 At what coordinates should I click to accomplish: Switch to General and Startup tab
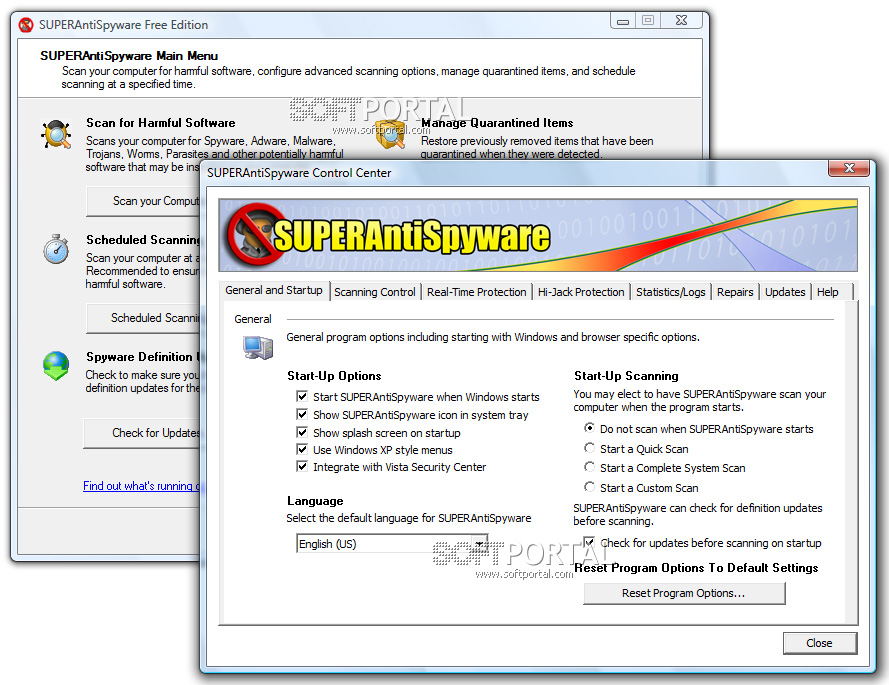click(x=274, y=290)
